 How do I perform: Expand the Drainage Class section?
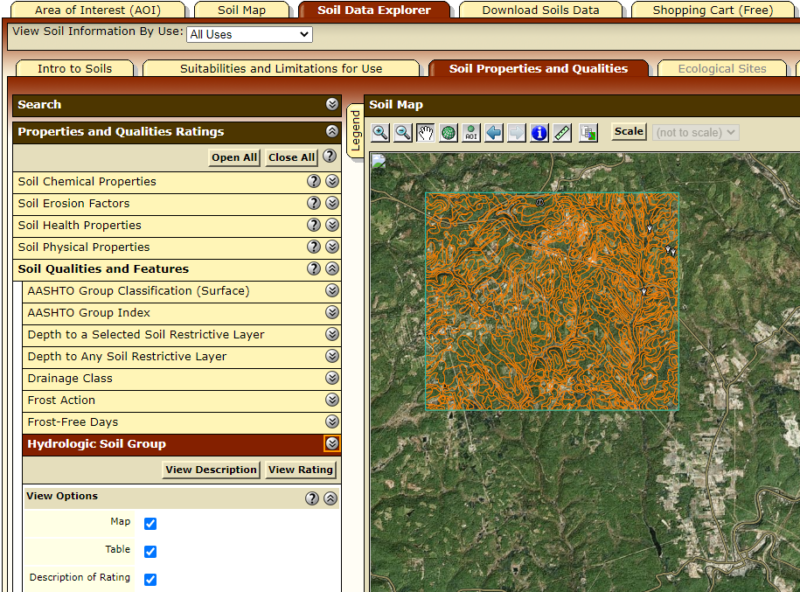tap(332, 379)
